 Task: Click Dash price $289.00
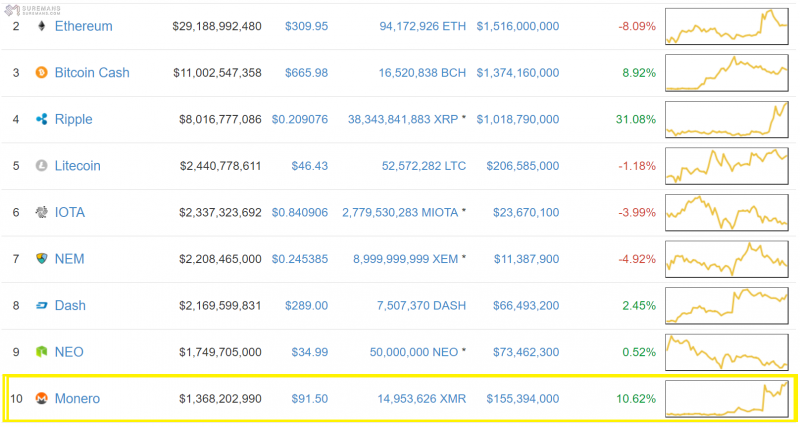tap(306, 306)
